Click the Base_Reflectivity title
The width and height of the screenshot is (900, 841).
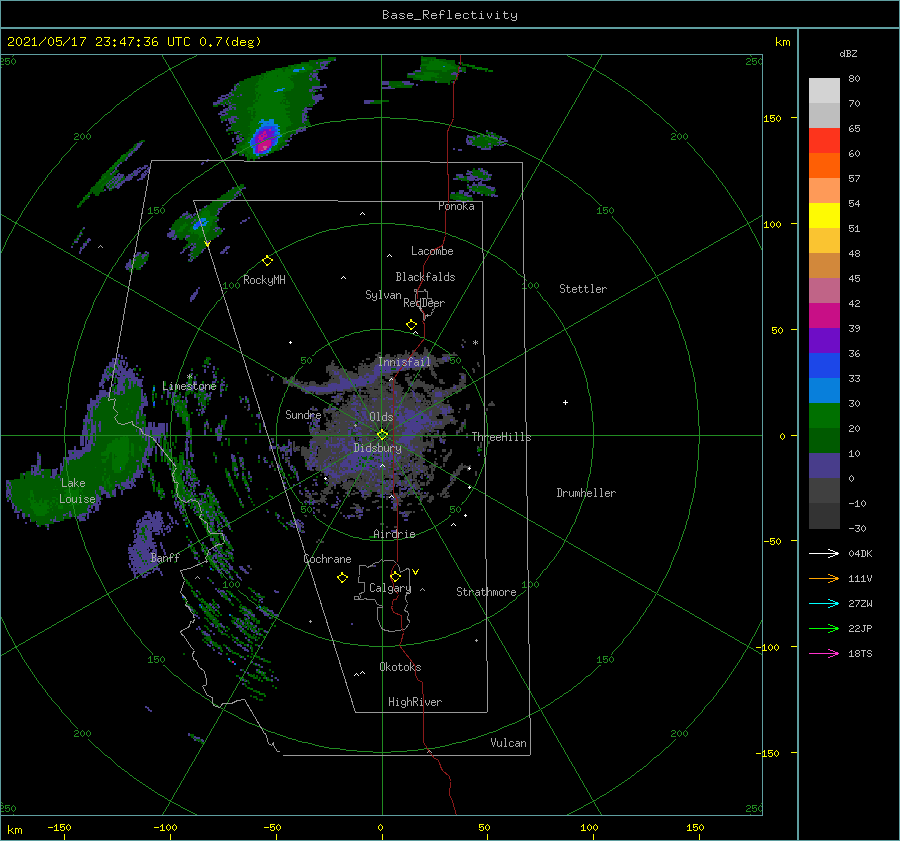(x=450, y=15)
